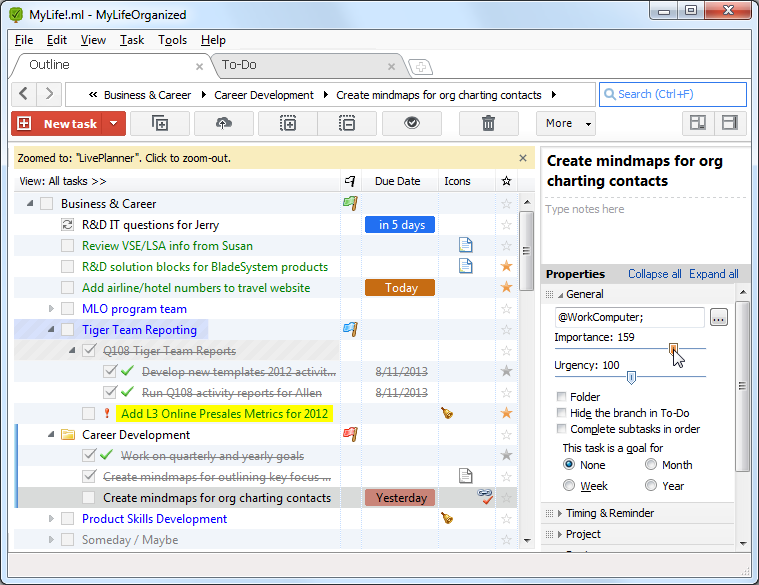Enable the Folder checkbox
This screenshot has width=759, height=585.
[562, 397]
